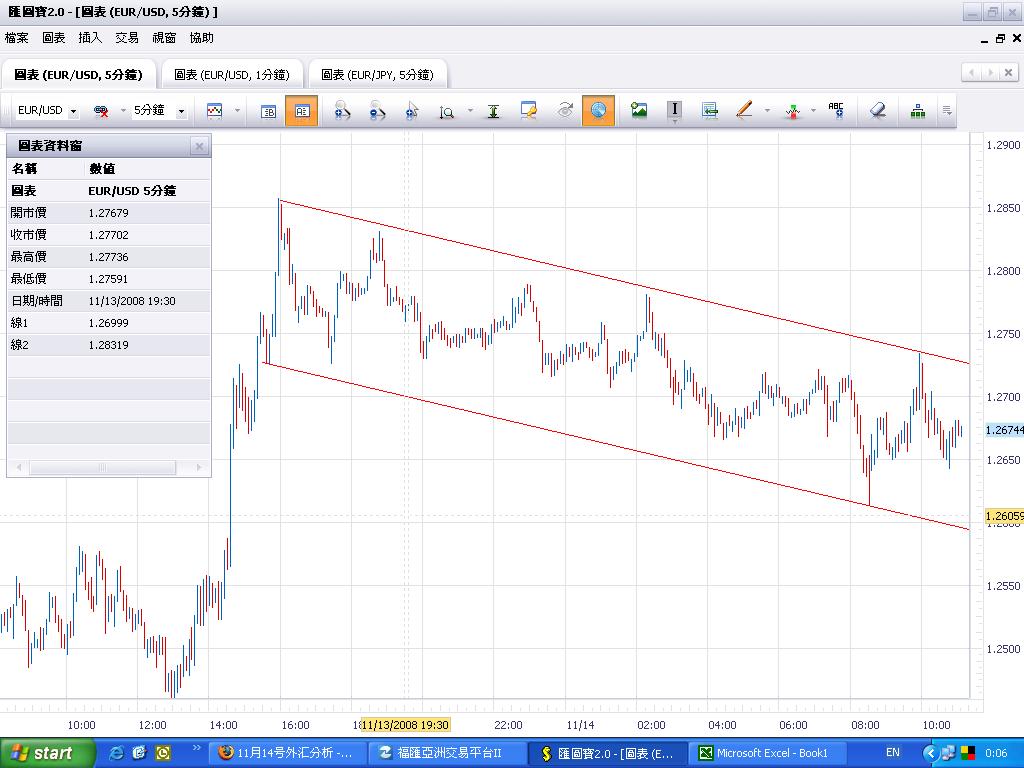Expand the arrow beside vertical zoom icon

pyautogui.click(x=470, y=110)
